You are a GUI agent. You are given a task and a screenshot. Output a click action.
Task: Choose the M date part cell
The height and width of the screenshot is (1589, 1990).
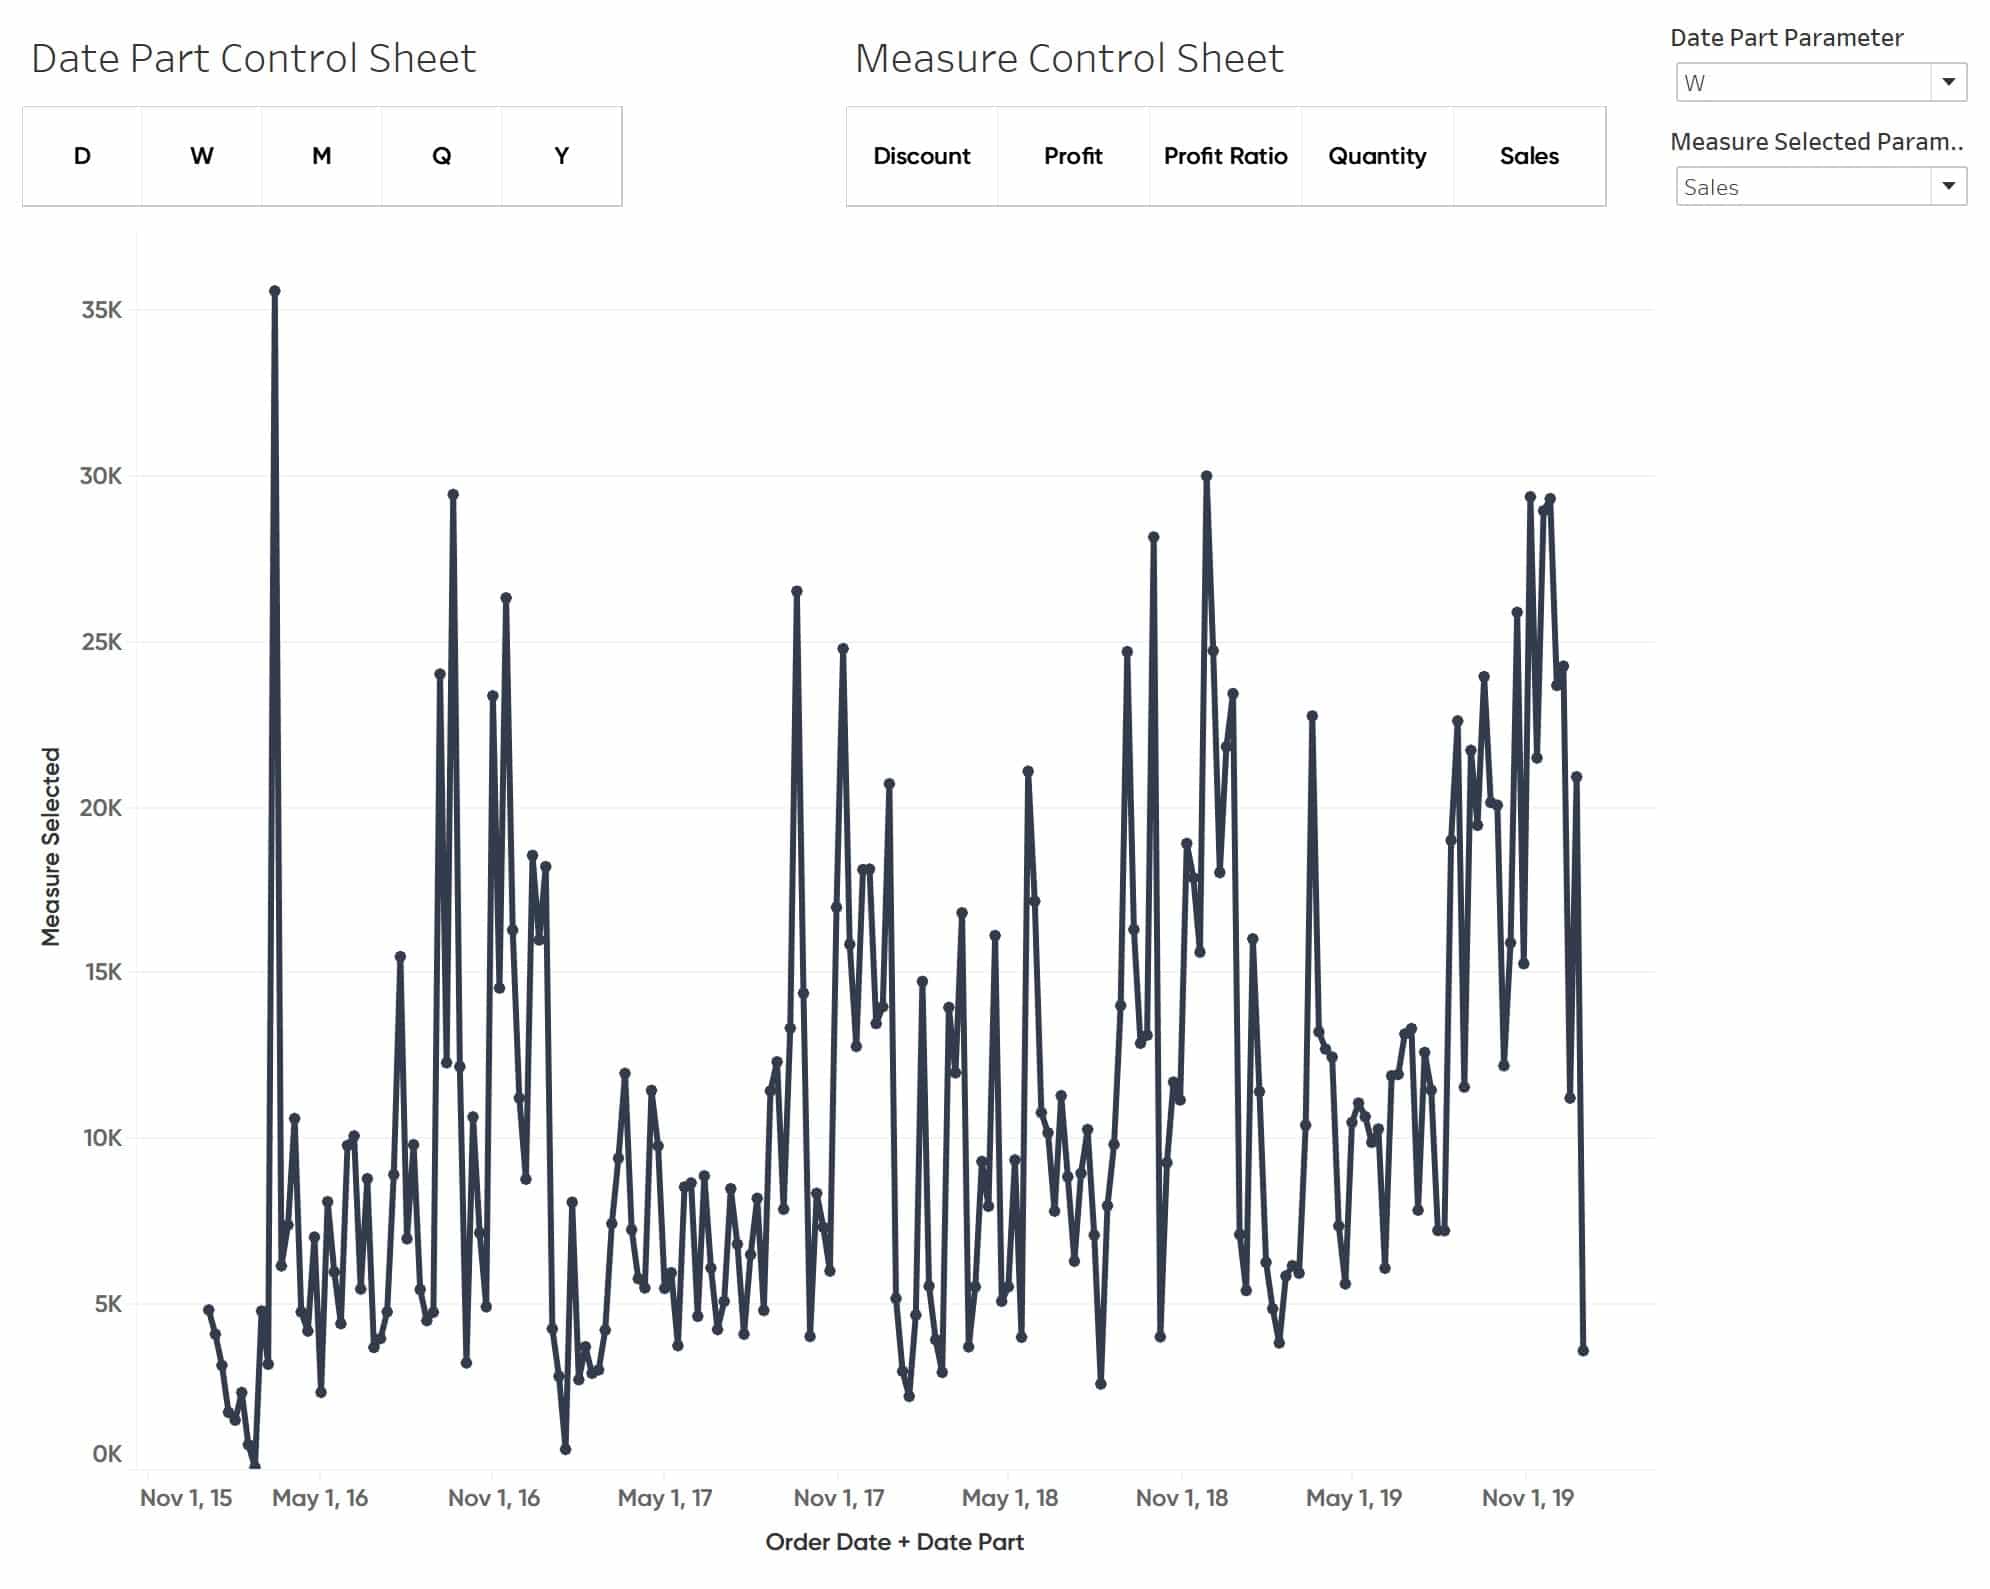pyautogui.click(x=322, y=156)
